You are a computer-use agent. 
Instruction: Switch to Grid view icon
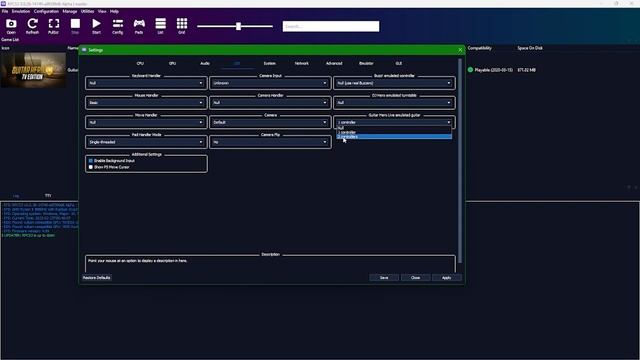coord(182,26)
